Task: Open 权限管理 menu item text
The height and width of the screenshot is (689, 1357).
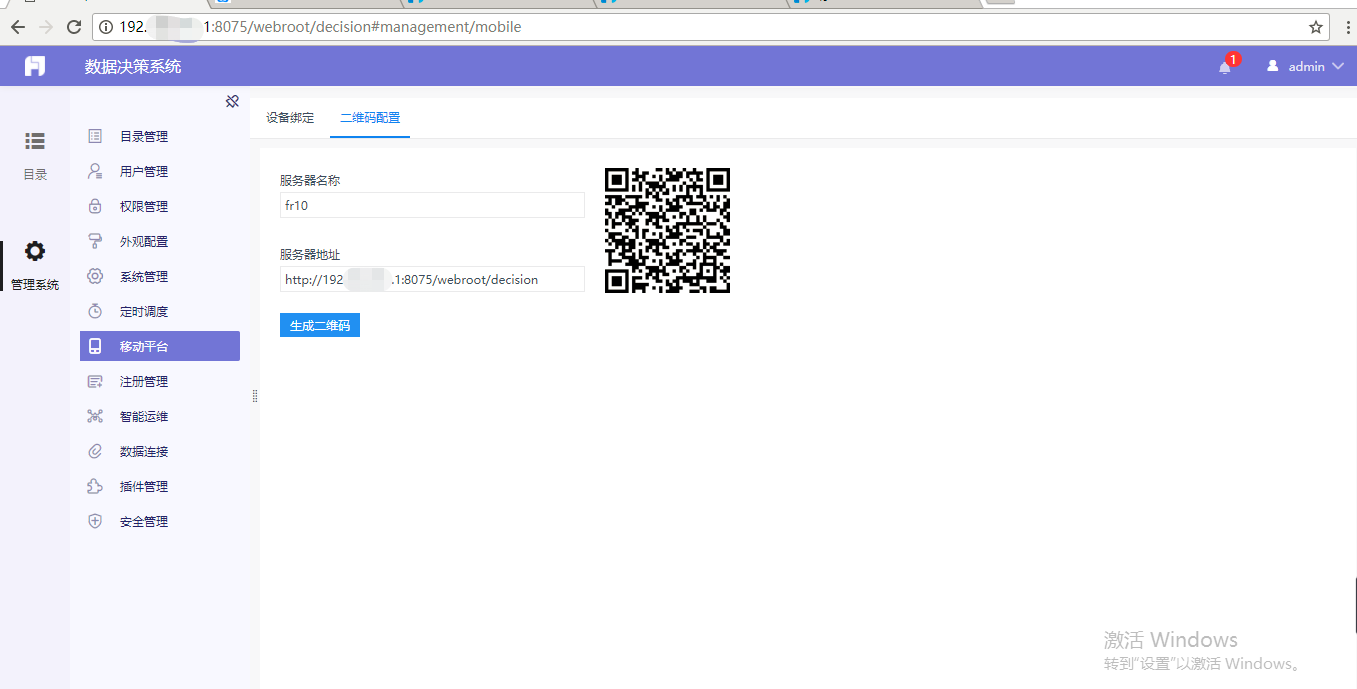Action: pyautogui.click(x=144, y=207)
